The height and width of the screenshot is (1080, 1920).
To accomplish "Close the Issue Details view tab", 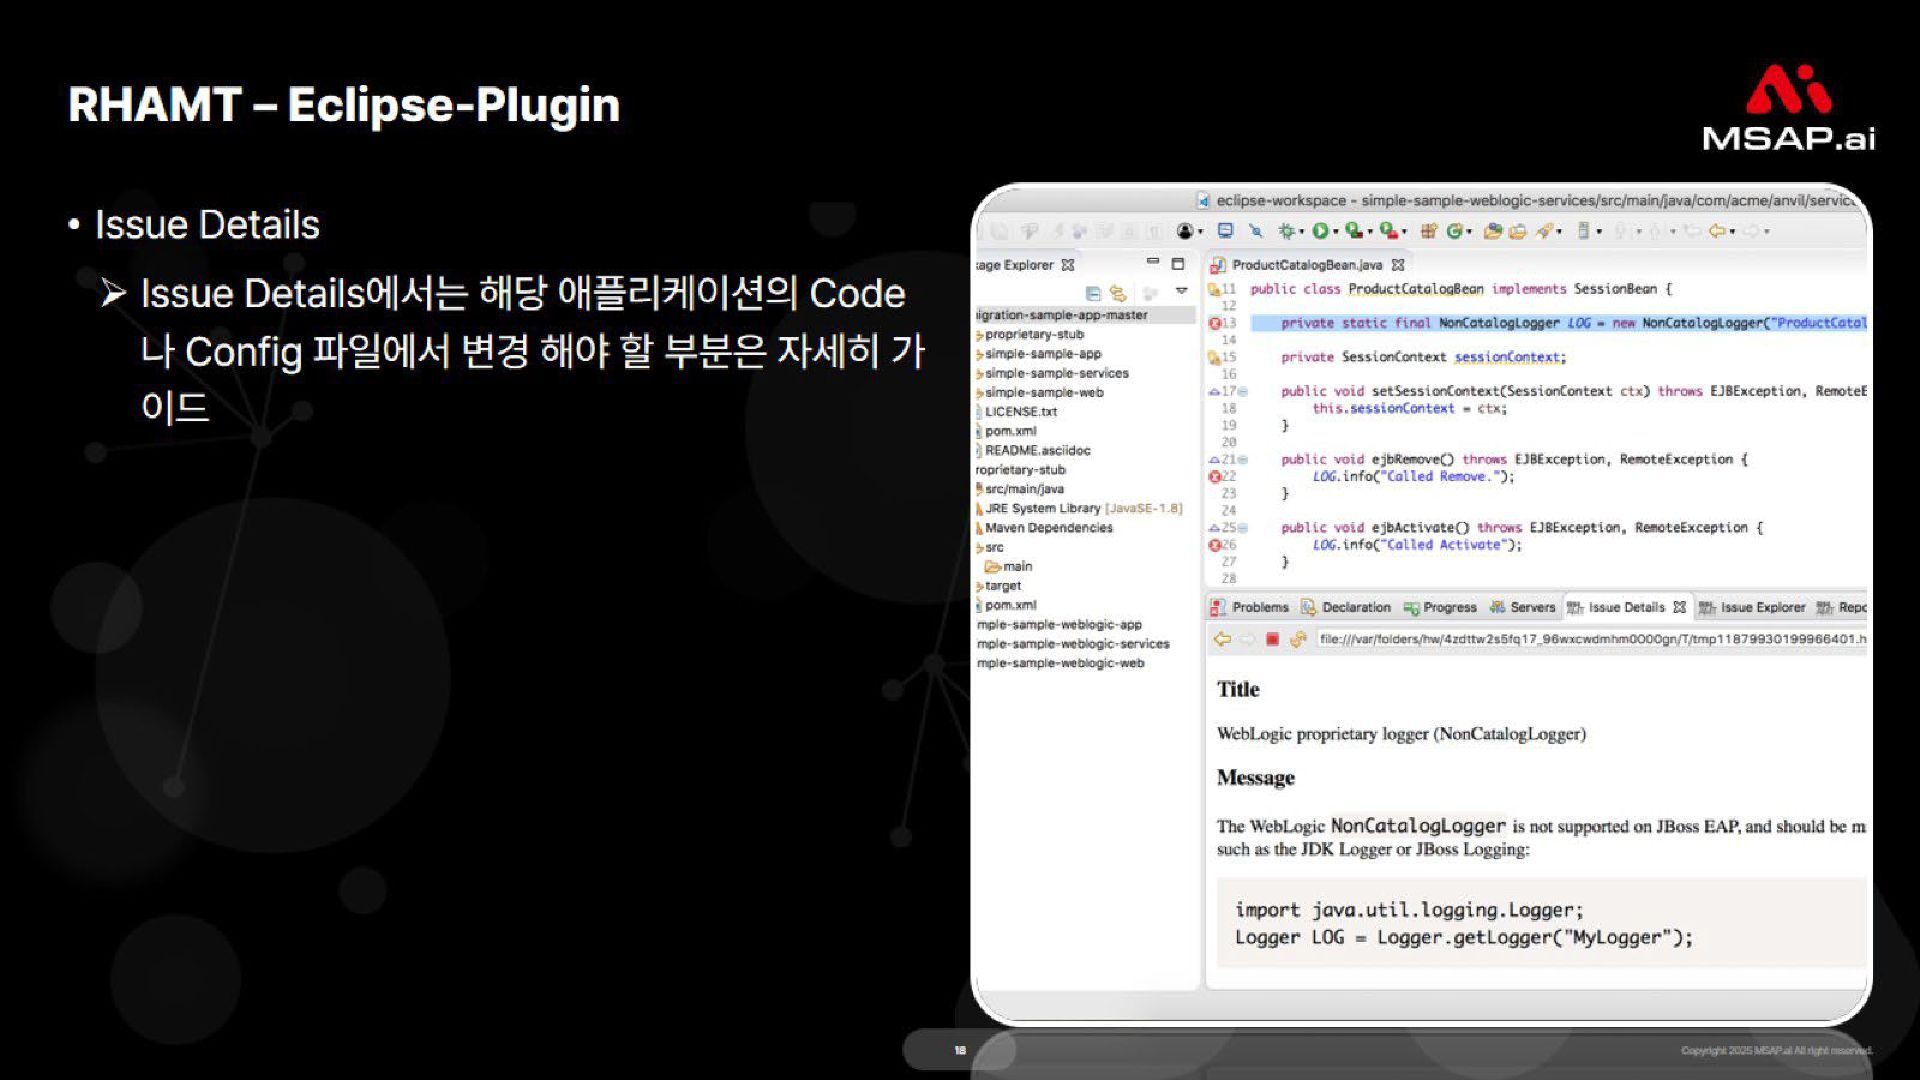I will pos(1679,607).
